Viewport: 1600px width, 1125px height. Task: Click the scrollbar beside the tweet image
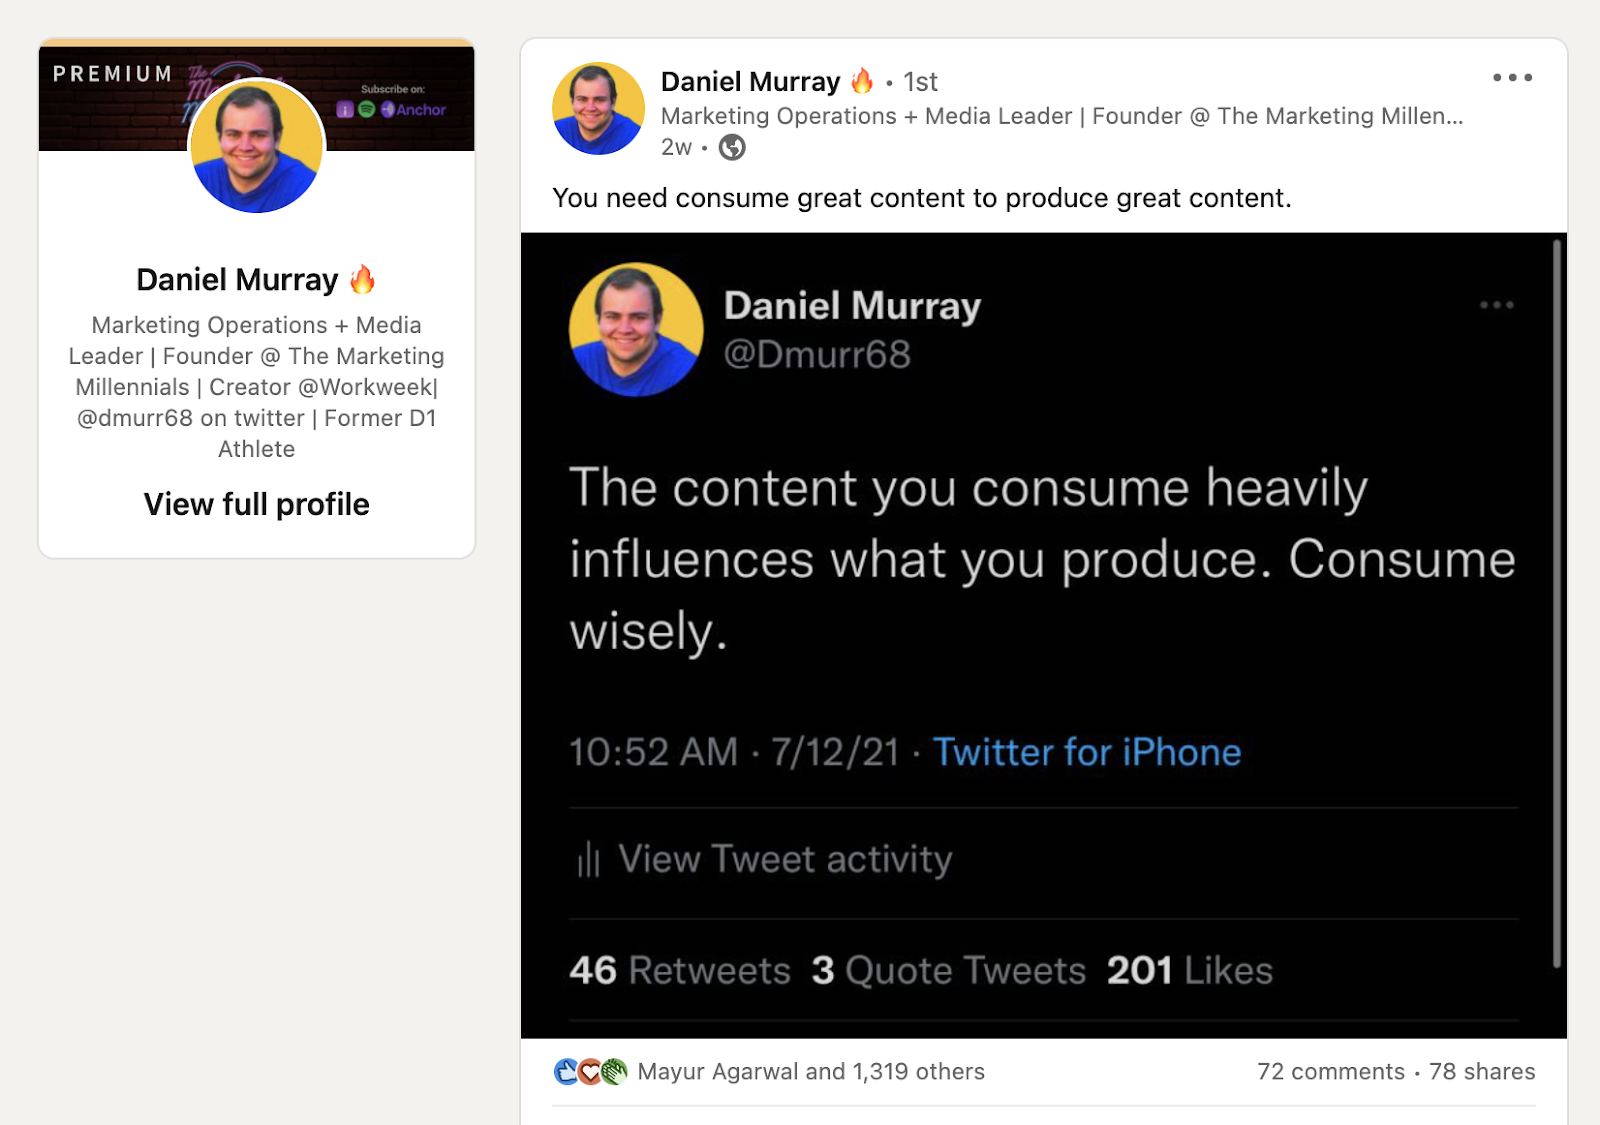1557,600
